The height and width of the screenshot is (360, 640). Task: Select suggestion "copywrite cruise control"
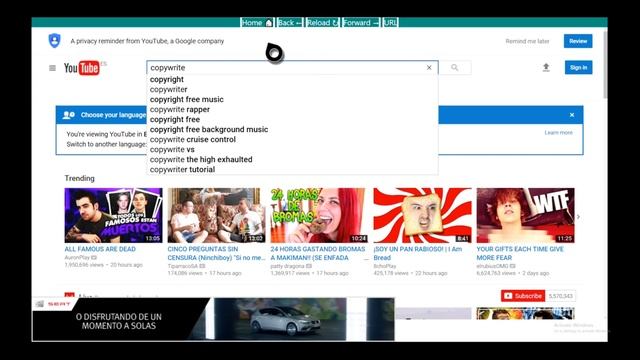click(x=292, y=139)
